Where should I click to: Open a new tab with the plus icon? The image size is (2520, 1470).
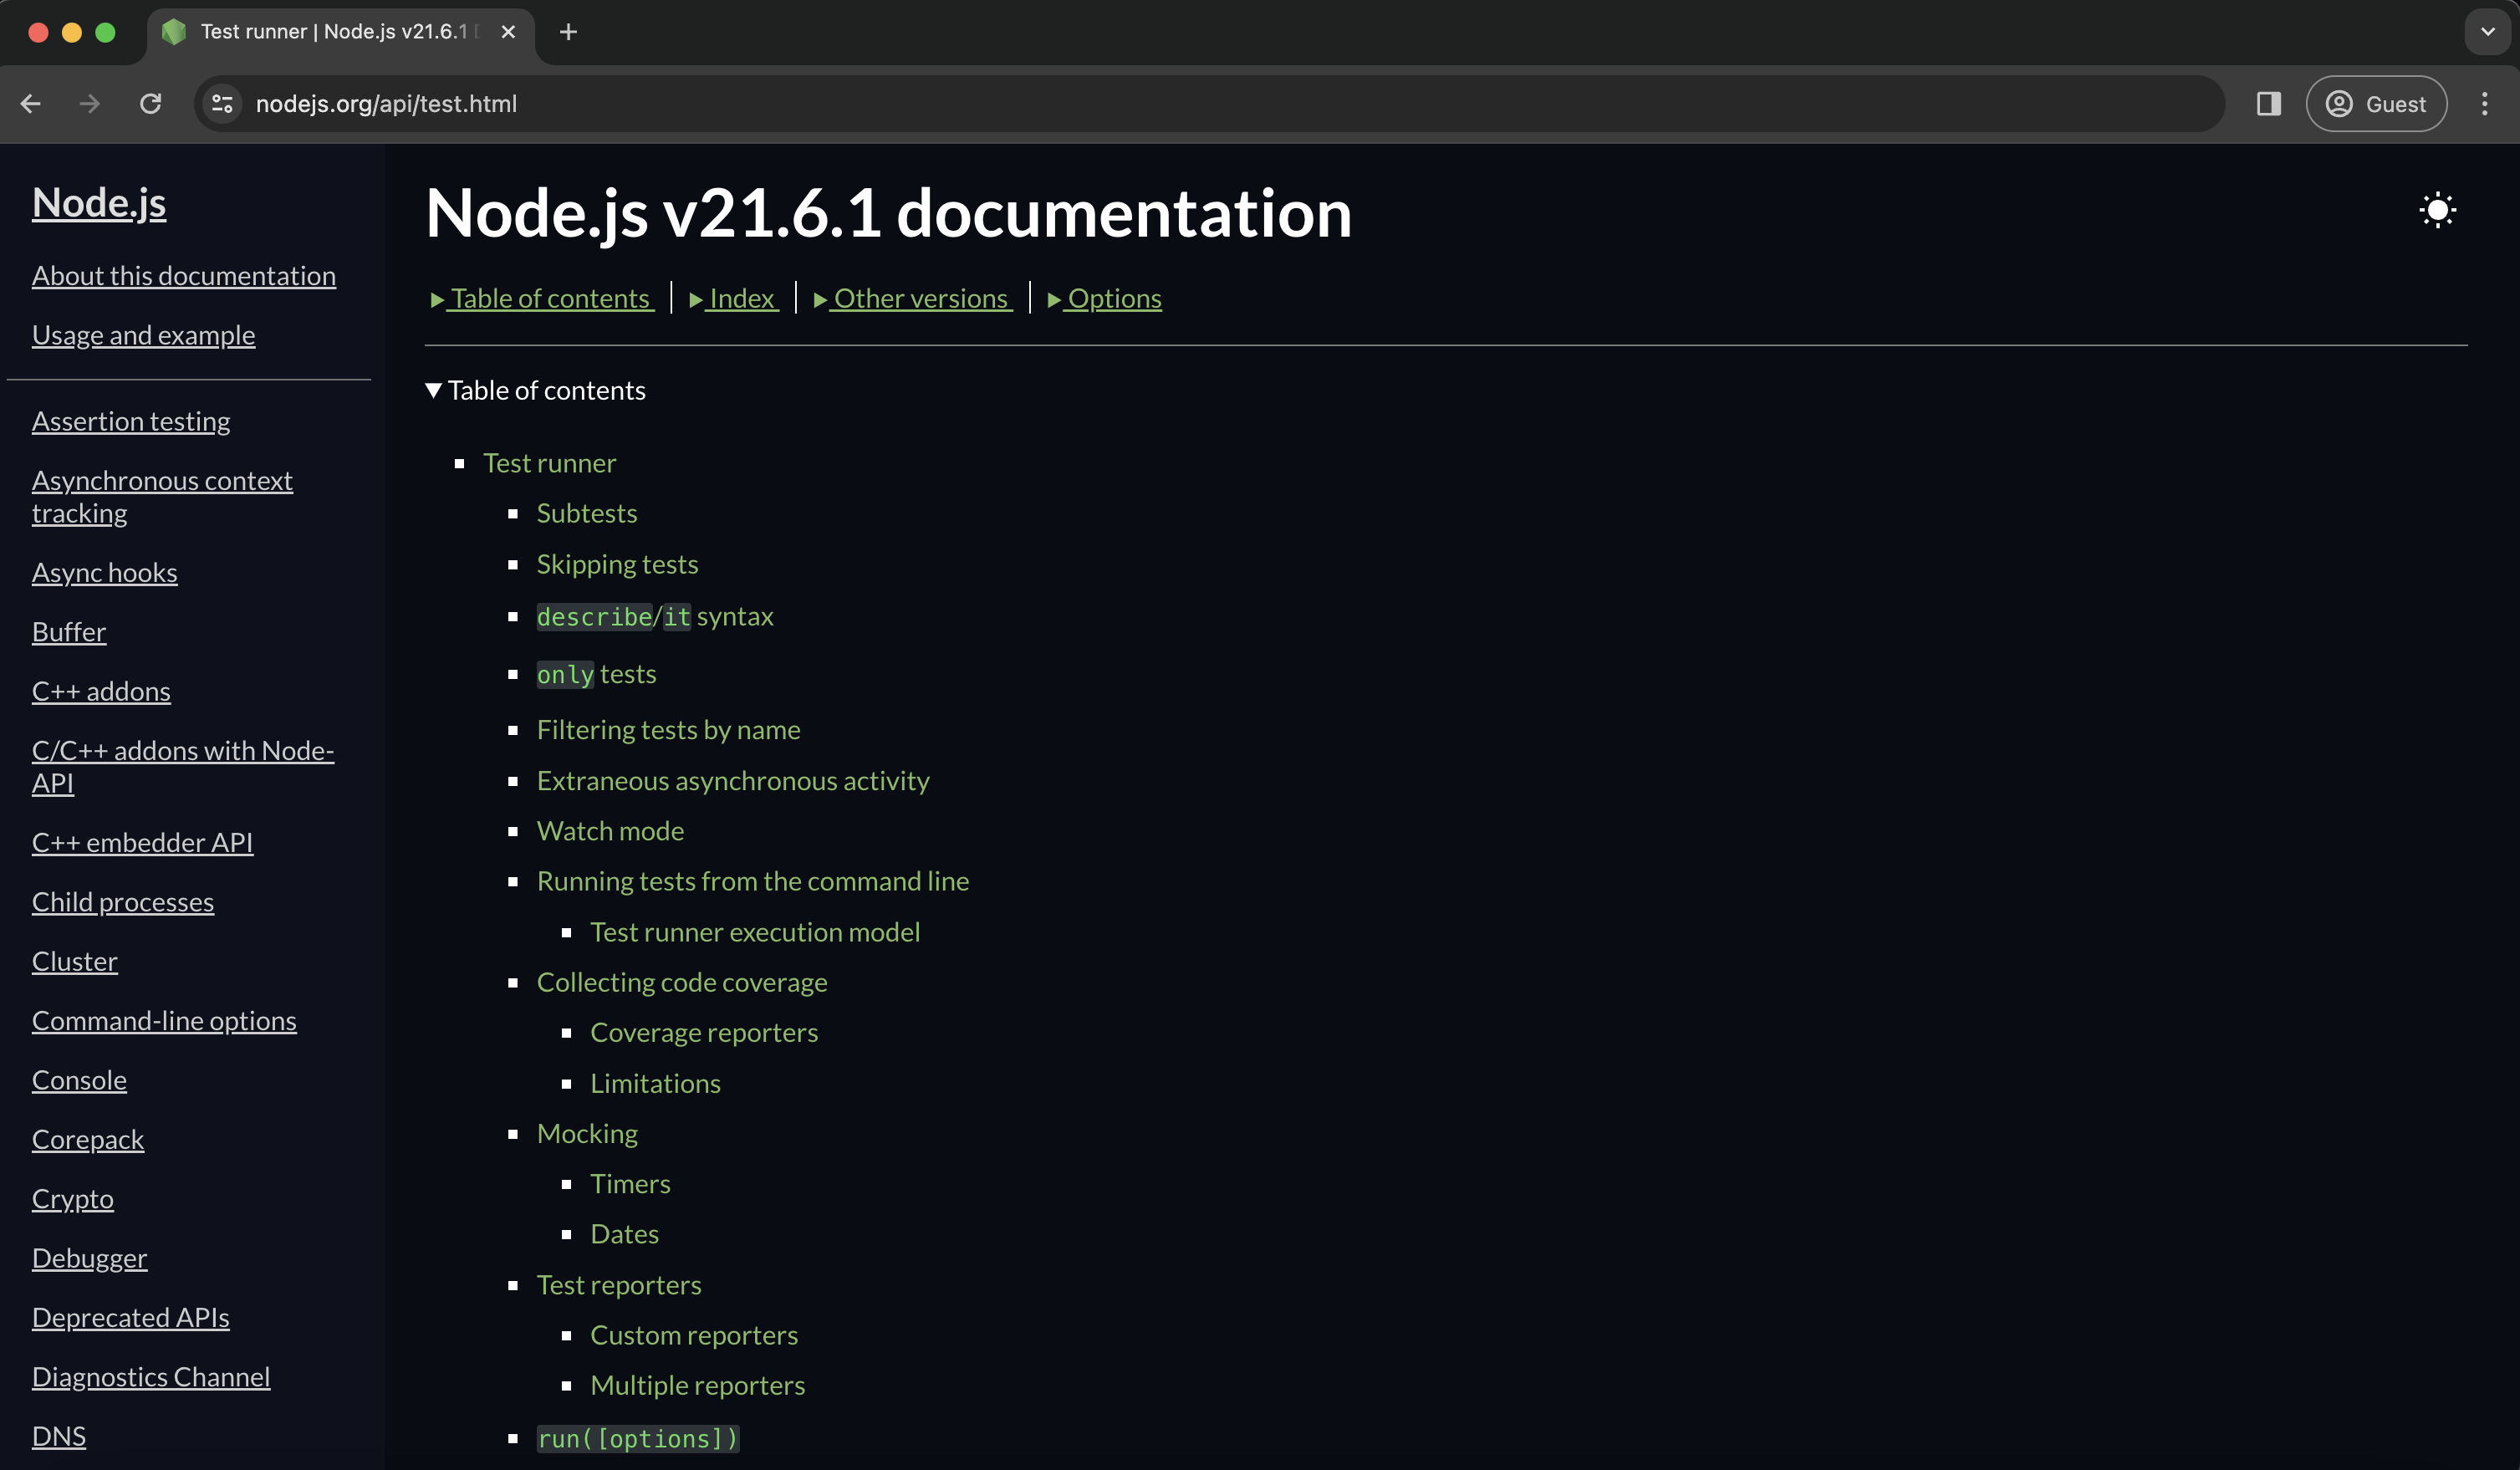pos(568,32)
